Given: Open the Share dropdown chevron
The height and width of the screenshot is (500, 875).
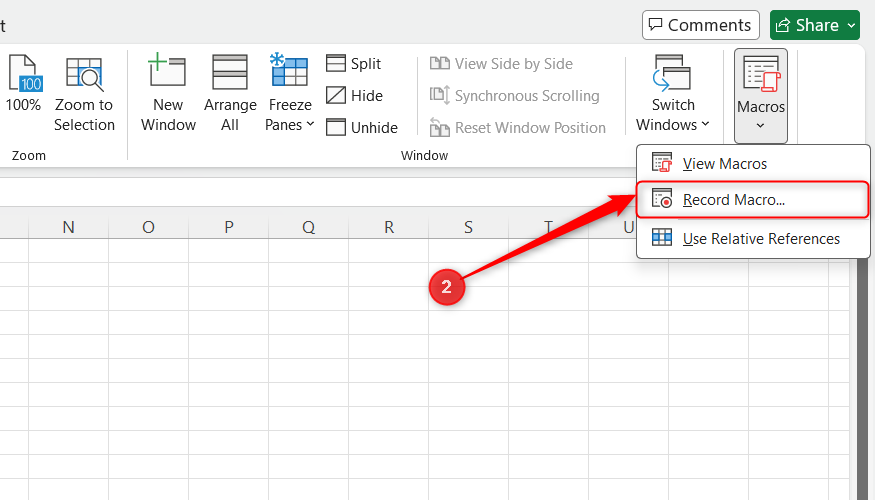Looking at the screenshot, I should [852, 25].
